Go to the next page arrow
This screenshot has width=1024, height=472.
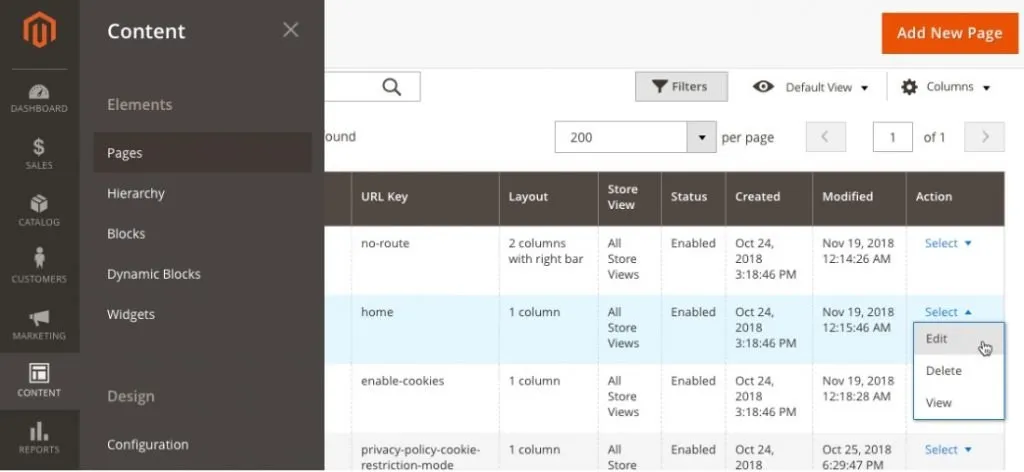(x=985, y=137)
